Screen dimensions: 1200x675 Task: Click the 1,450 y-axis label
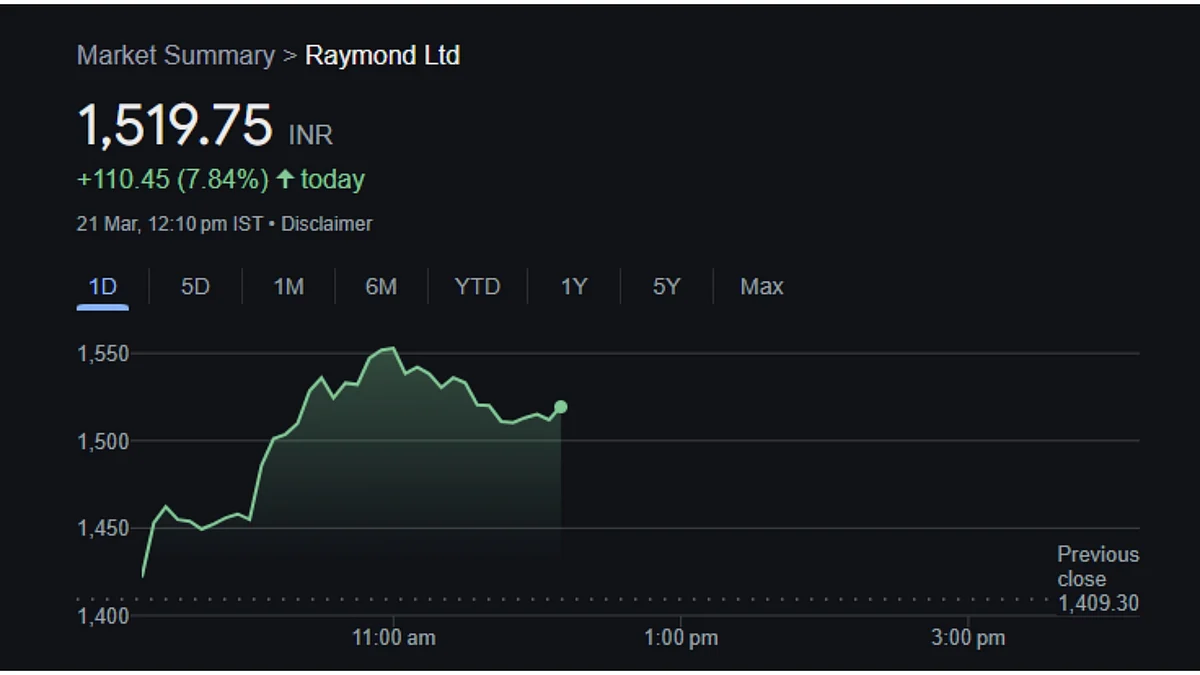(x=103, y=528)
